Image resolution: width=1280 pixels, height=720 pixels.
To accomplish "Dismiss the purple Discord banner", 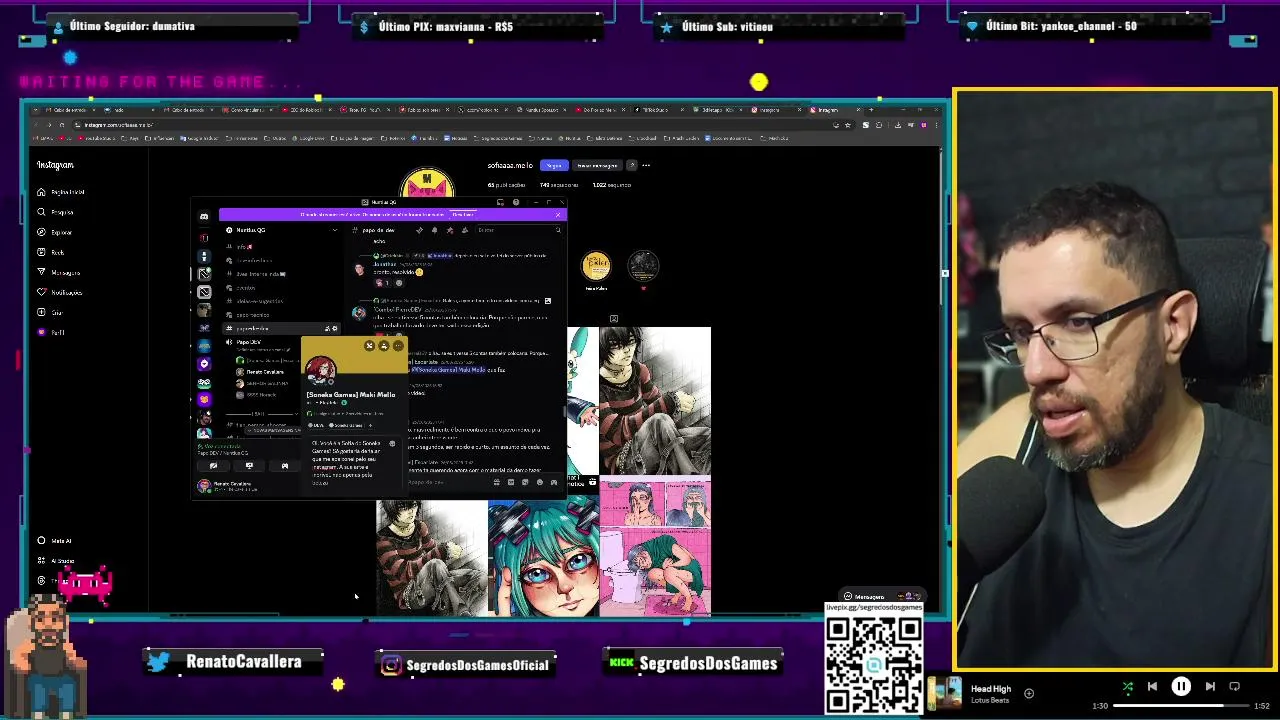I will [558, 214].
